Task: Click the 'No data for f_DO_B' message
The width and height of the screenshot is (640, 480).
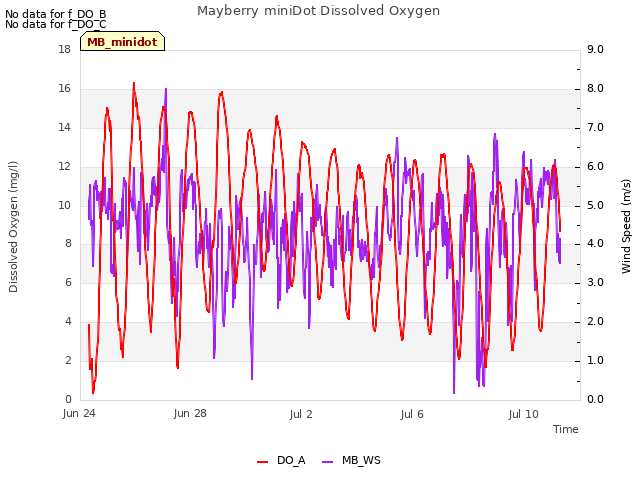Action: (x=56, y=14)
